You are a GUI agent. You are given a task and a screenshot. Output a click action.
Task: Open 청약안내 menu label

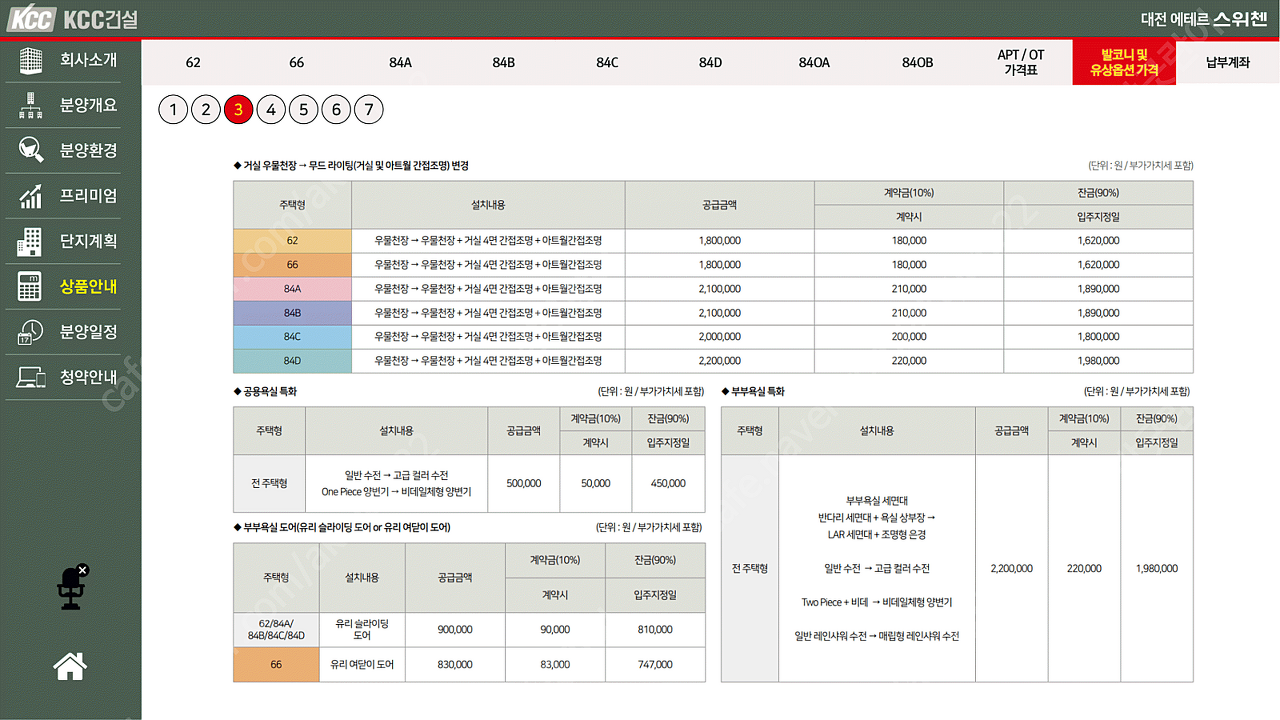tap(88, 377)
